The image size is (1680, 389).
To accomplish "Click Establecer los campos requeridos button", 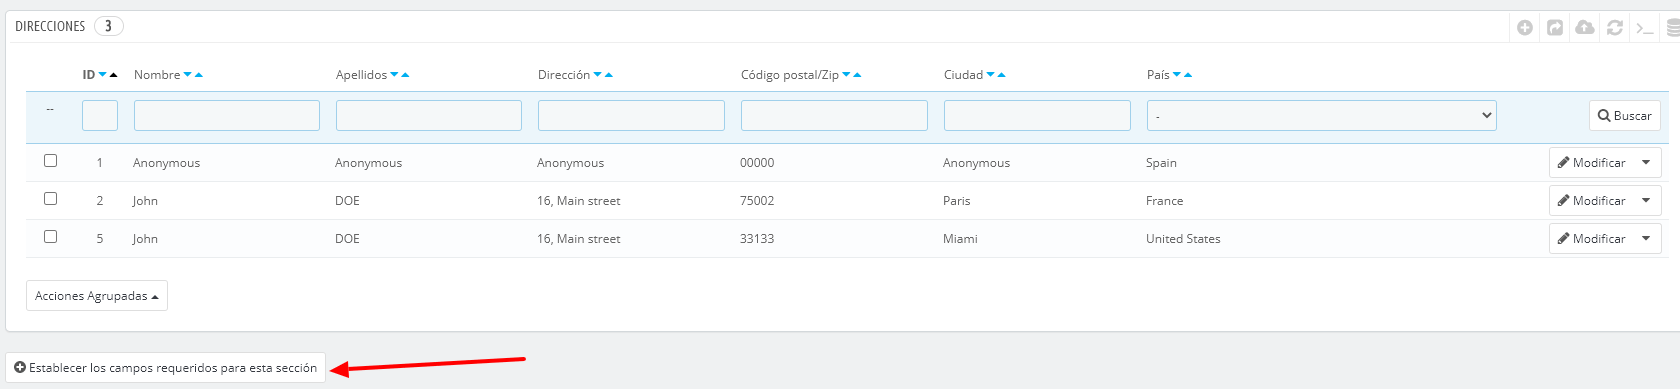I will tap(166, 368).
